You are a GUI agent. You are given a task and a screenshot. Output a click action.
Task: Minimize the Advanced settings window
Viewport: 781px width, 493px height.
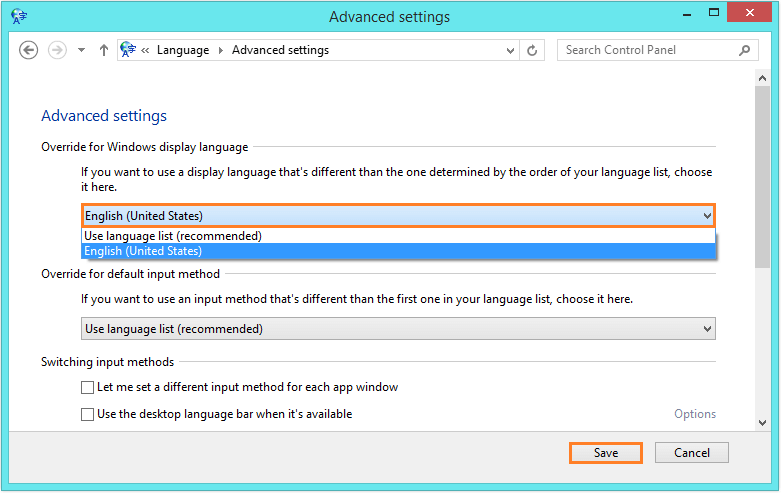[x=687, y=14]
